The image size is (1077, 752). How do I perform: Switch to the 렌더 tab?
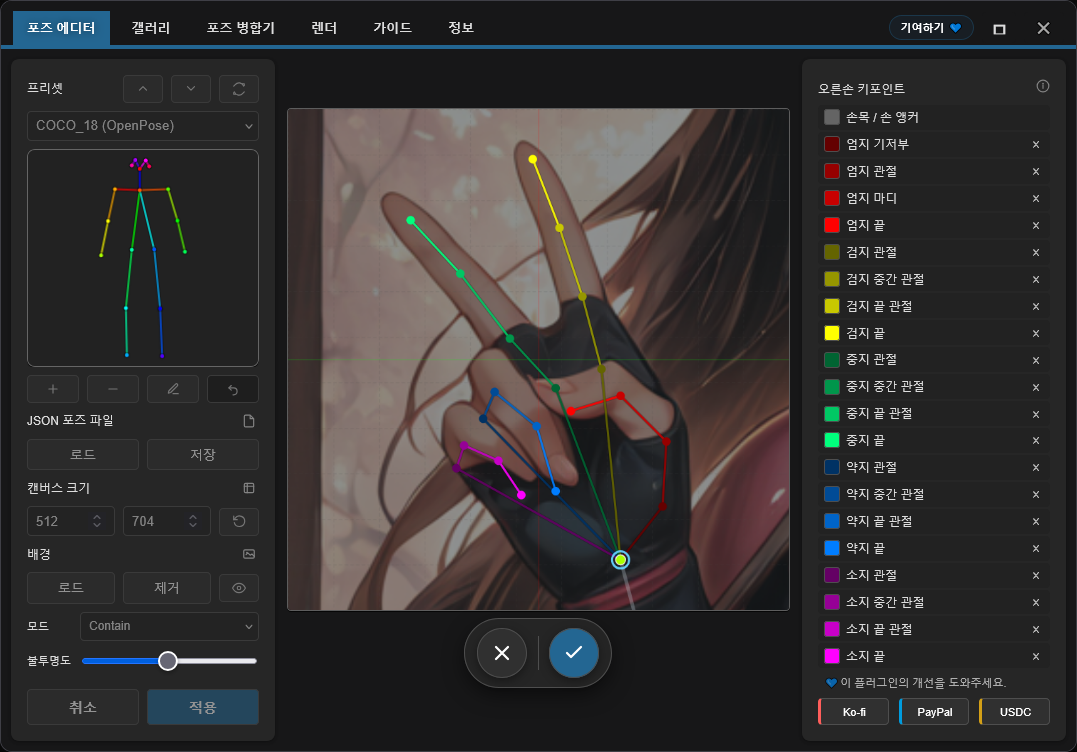point(324,28)
